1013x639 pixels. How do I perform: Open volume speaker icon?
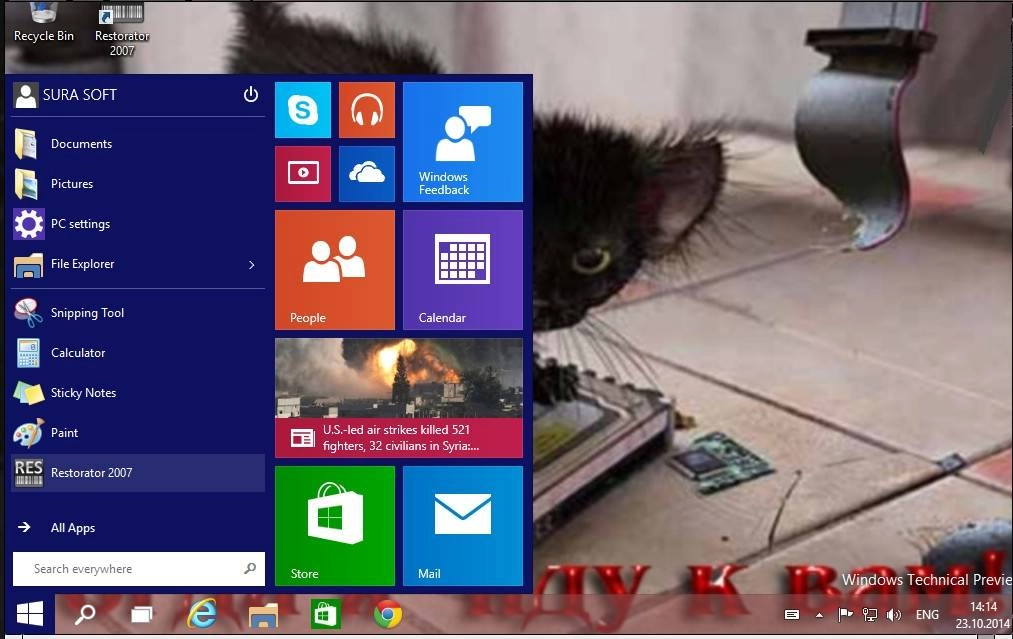click(x=893, y=614)
